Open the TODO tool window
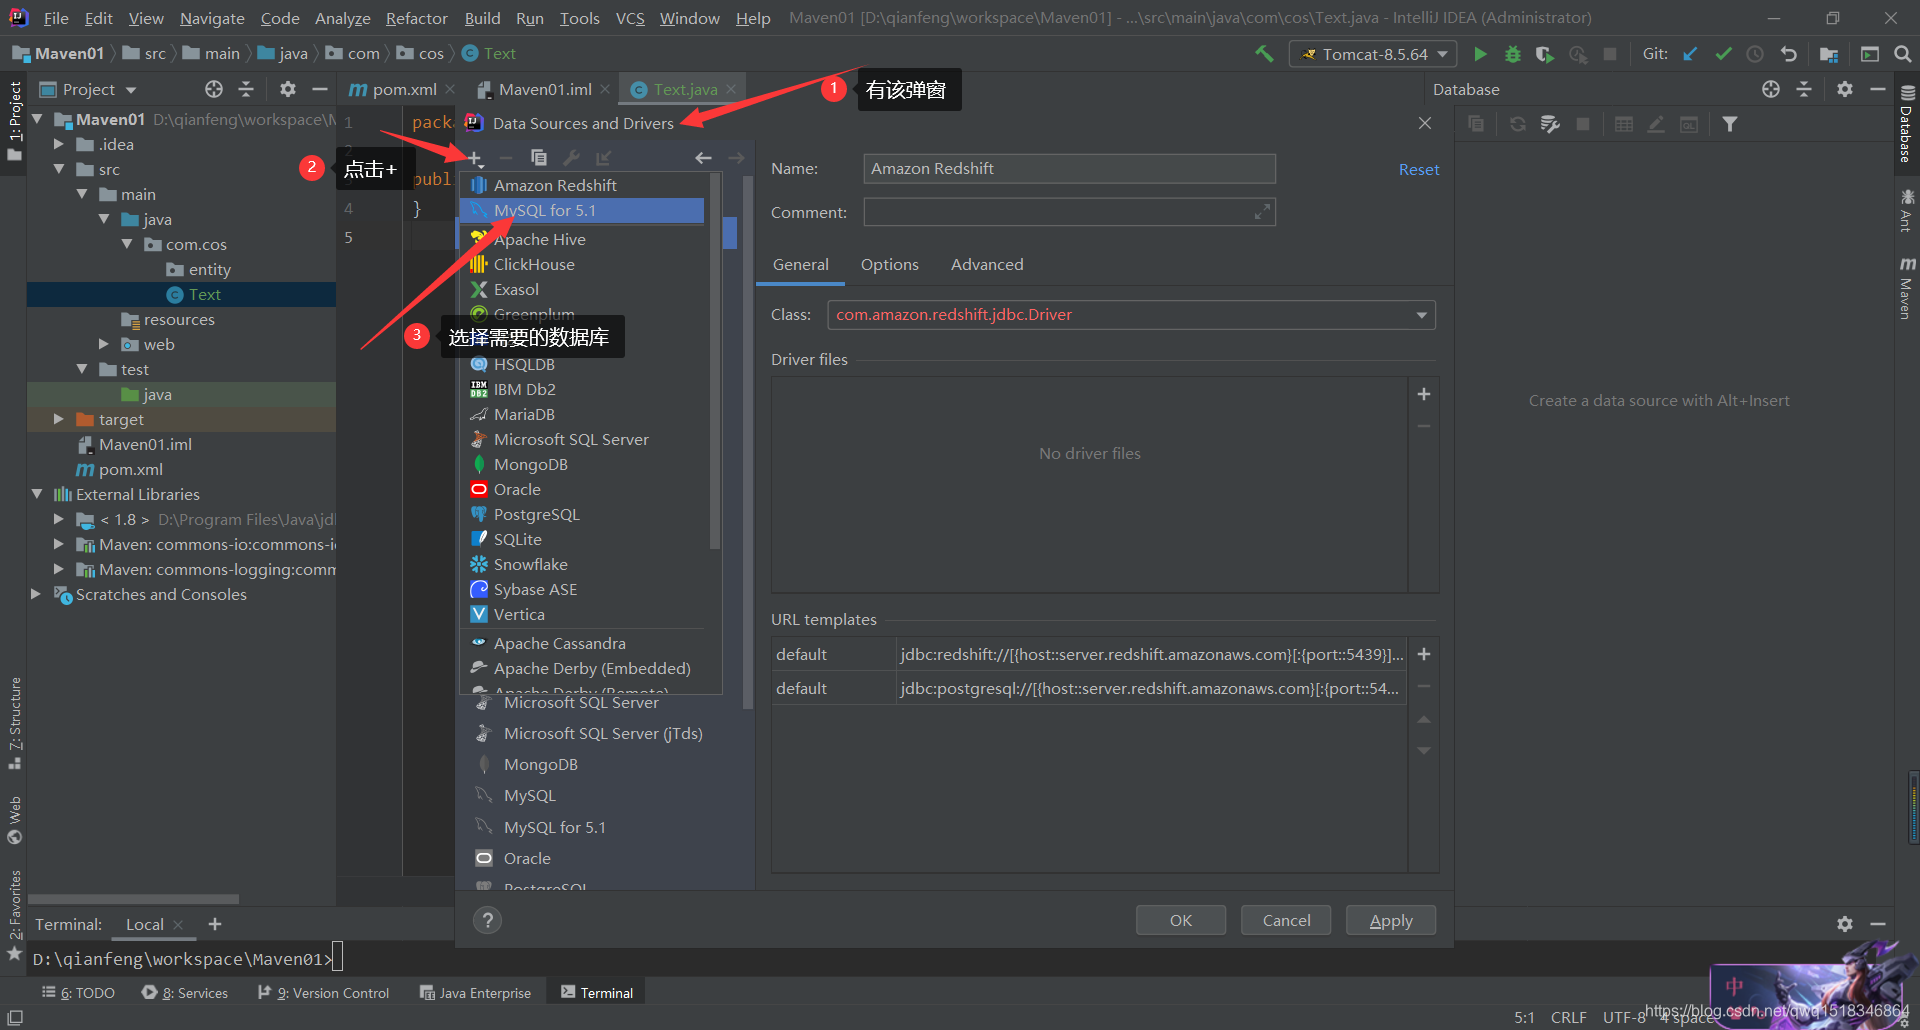The height and width of the screenshot is (1030, 1920). click(78, 993)
